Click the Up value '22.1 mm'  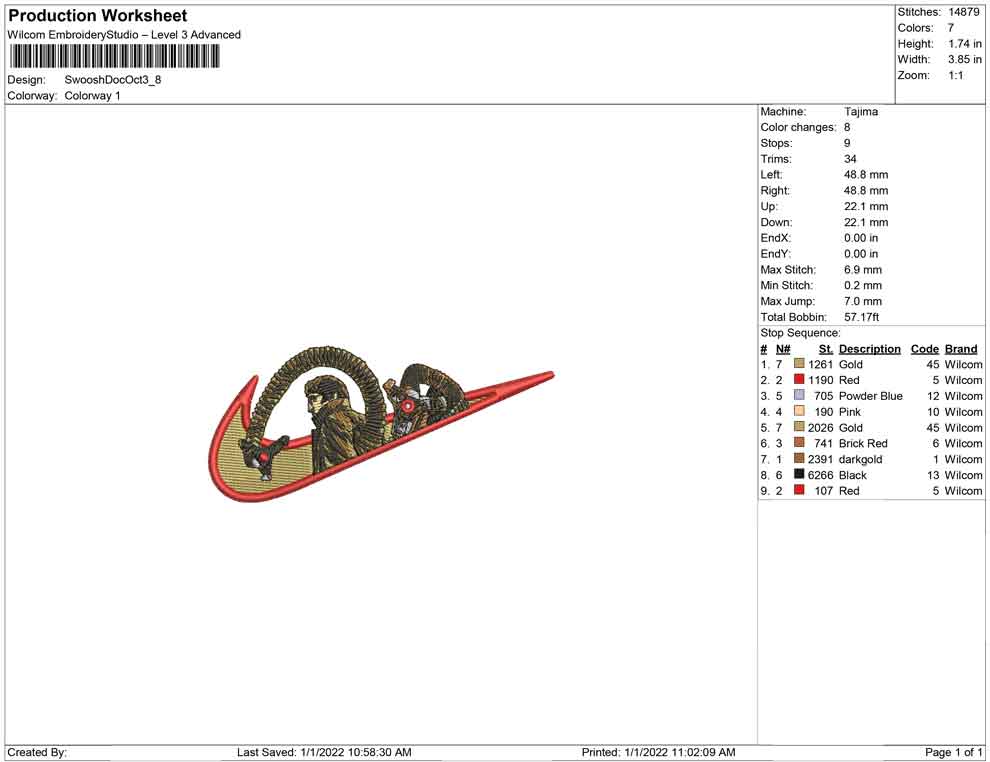point(866,206)
